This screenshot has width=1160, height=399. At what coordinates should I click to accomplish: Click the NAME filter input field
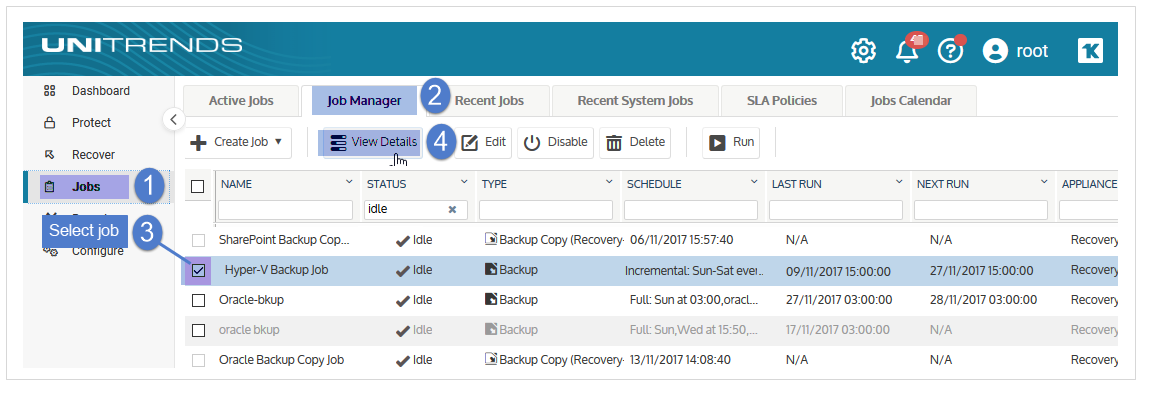coord(286,210)
